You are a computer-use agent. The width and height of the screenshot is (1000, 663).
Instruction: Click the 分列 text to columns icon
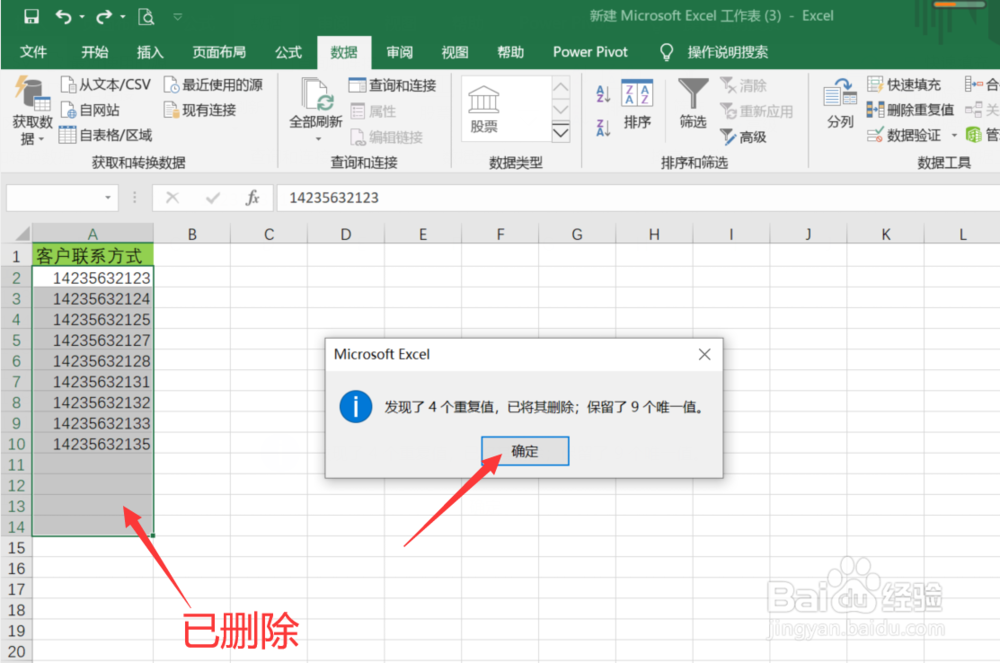[840, 104]
